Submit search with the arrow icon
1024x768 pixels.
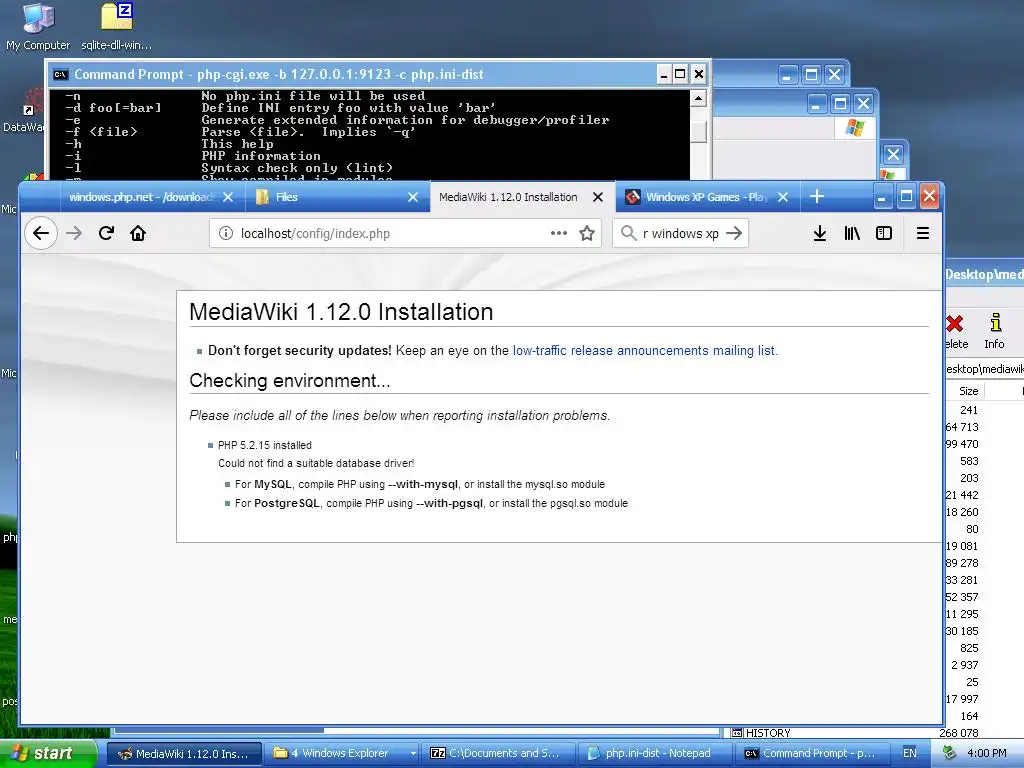click(x=734, y=233)
